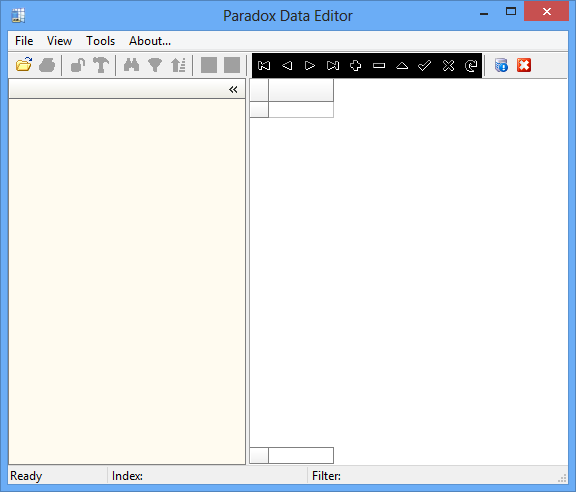Image resolution: width=576 pixels, height=492 pixels.
Task: Click the database info icon
Action: [501, 65]
